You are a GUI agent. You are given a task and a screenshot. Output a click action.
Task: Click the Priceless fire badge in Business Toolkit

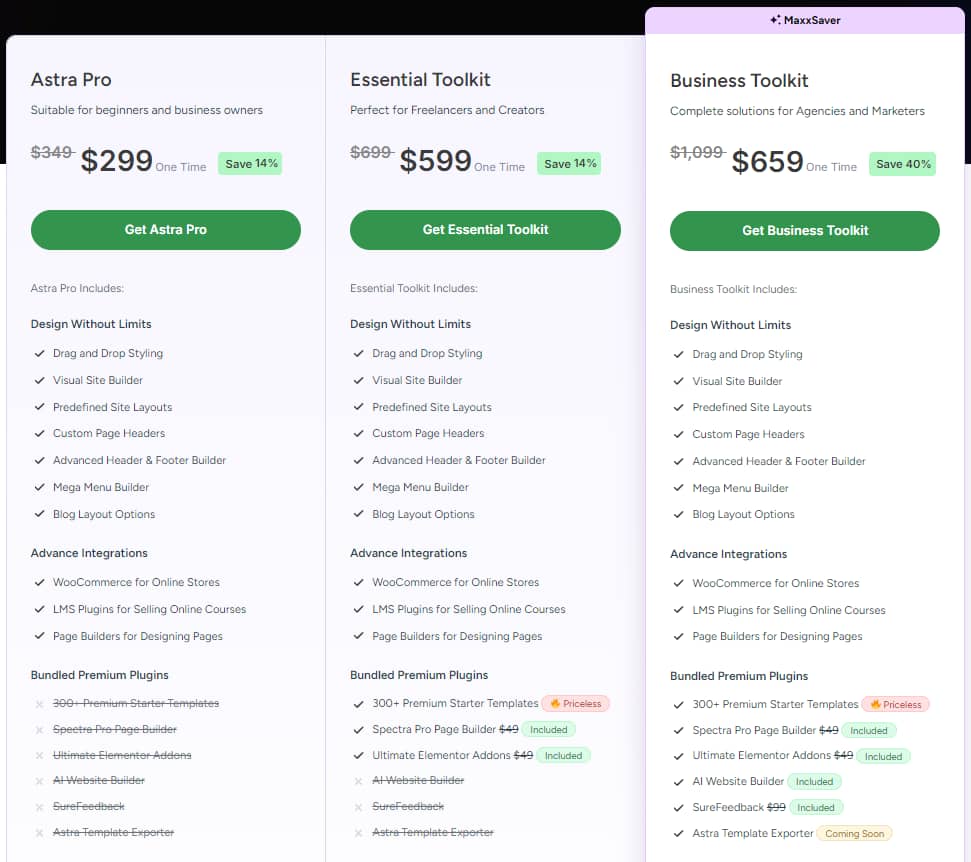click(x=895, y=705)
